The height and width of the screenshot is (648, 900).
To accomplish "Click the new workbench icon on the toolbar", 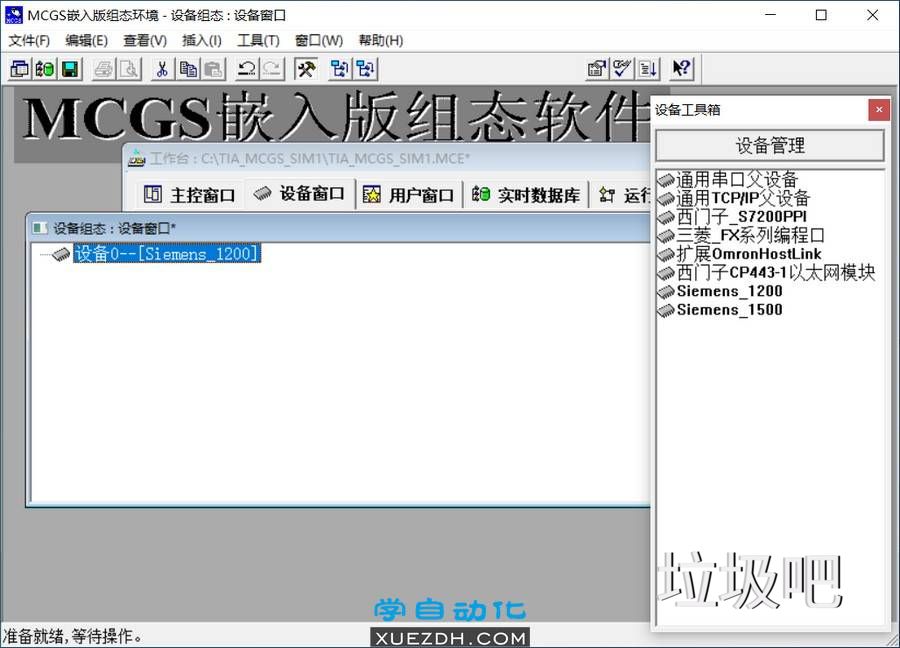I will tap(20, 68).
